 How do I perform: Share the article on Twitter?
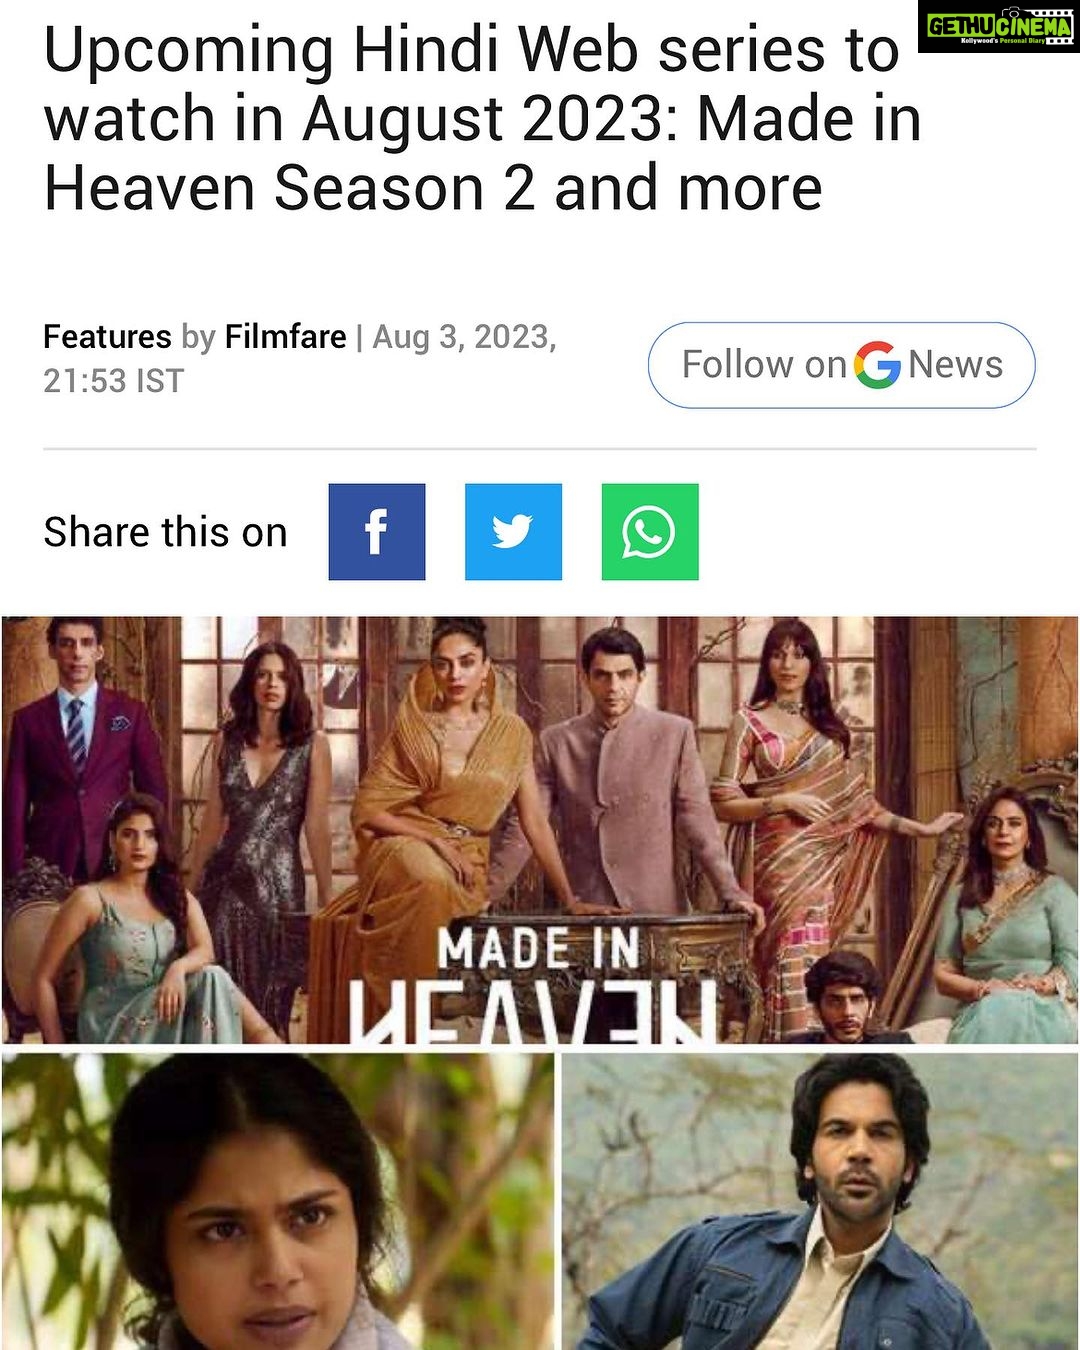pos(513,532)
